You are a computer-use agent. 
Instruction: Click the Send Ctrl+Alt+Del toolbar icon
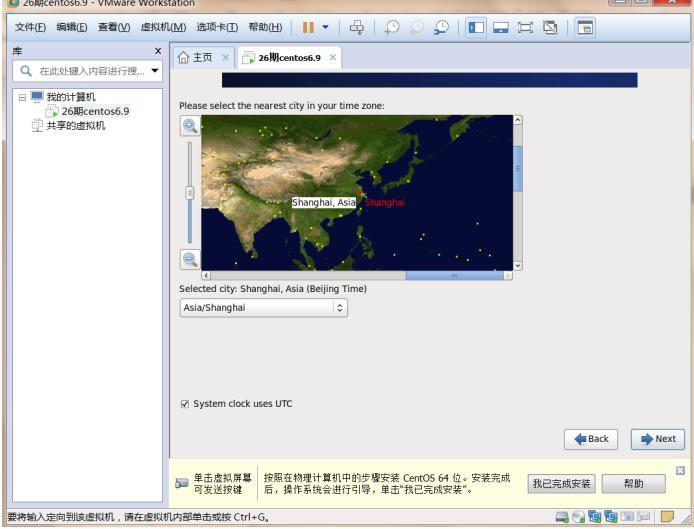coord(357,27)
